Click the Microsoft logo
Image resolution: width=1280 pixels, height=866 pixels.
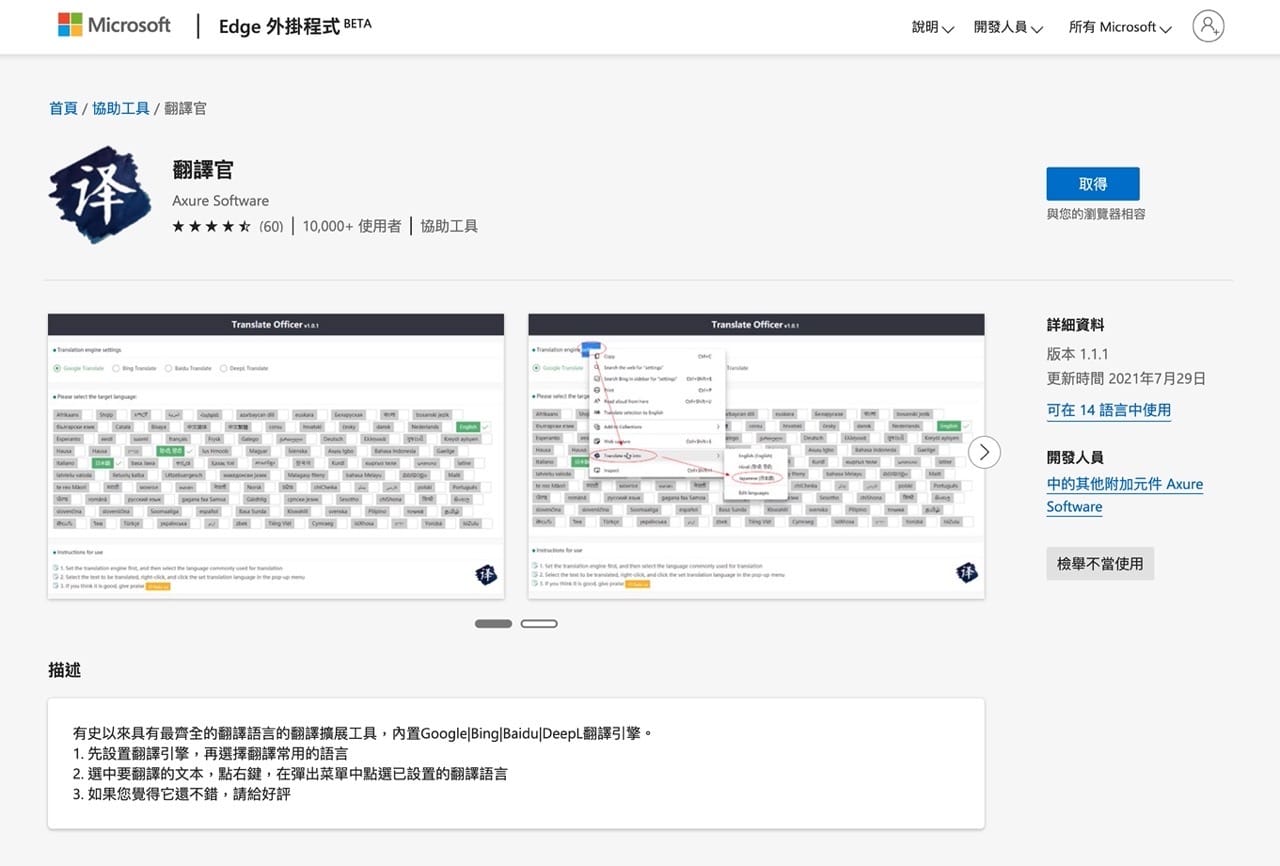(x=114, y=26)
